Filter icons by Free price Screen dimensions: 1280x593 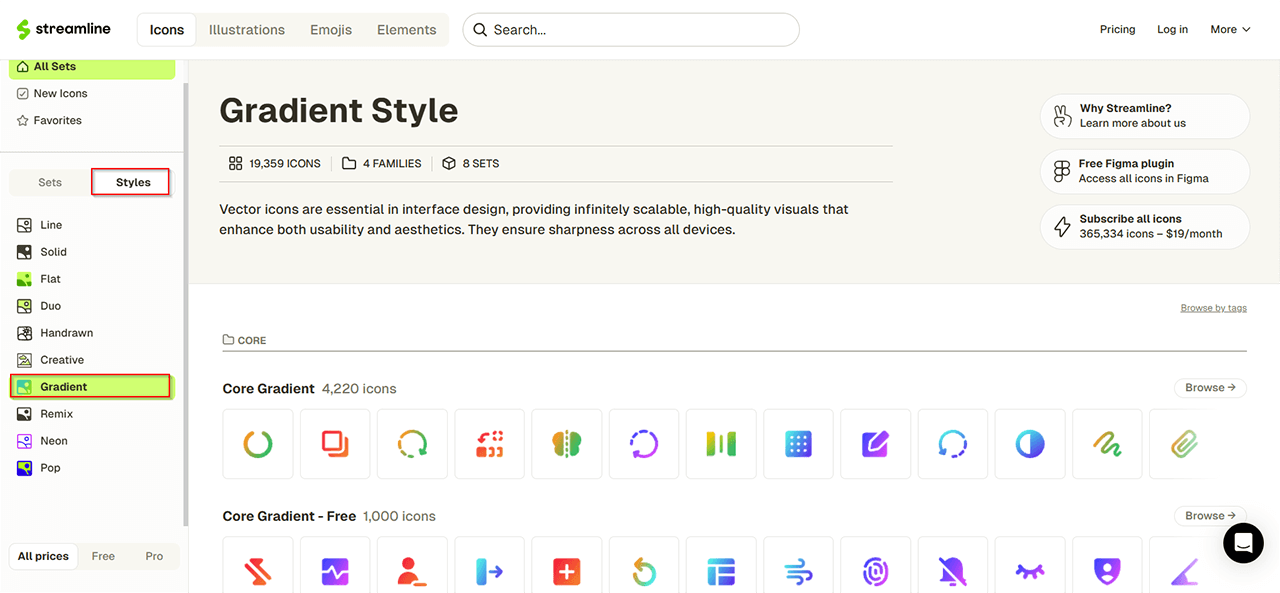[103, 556]
